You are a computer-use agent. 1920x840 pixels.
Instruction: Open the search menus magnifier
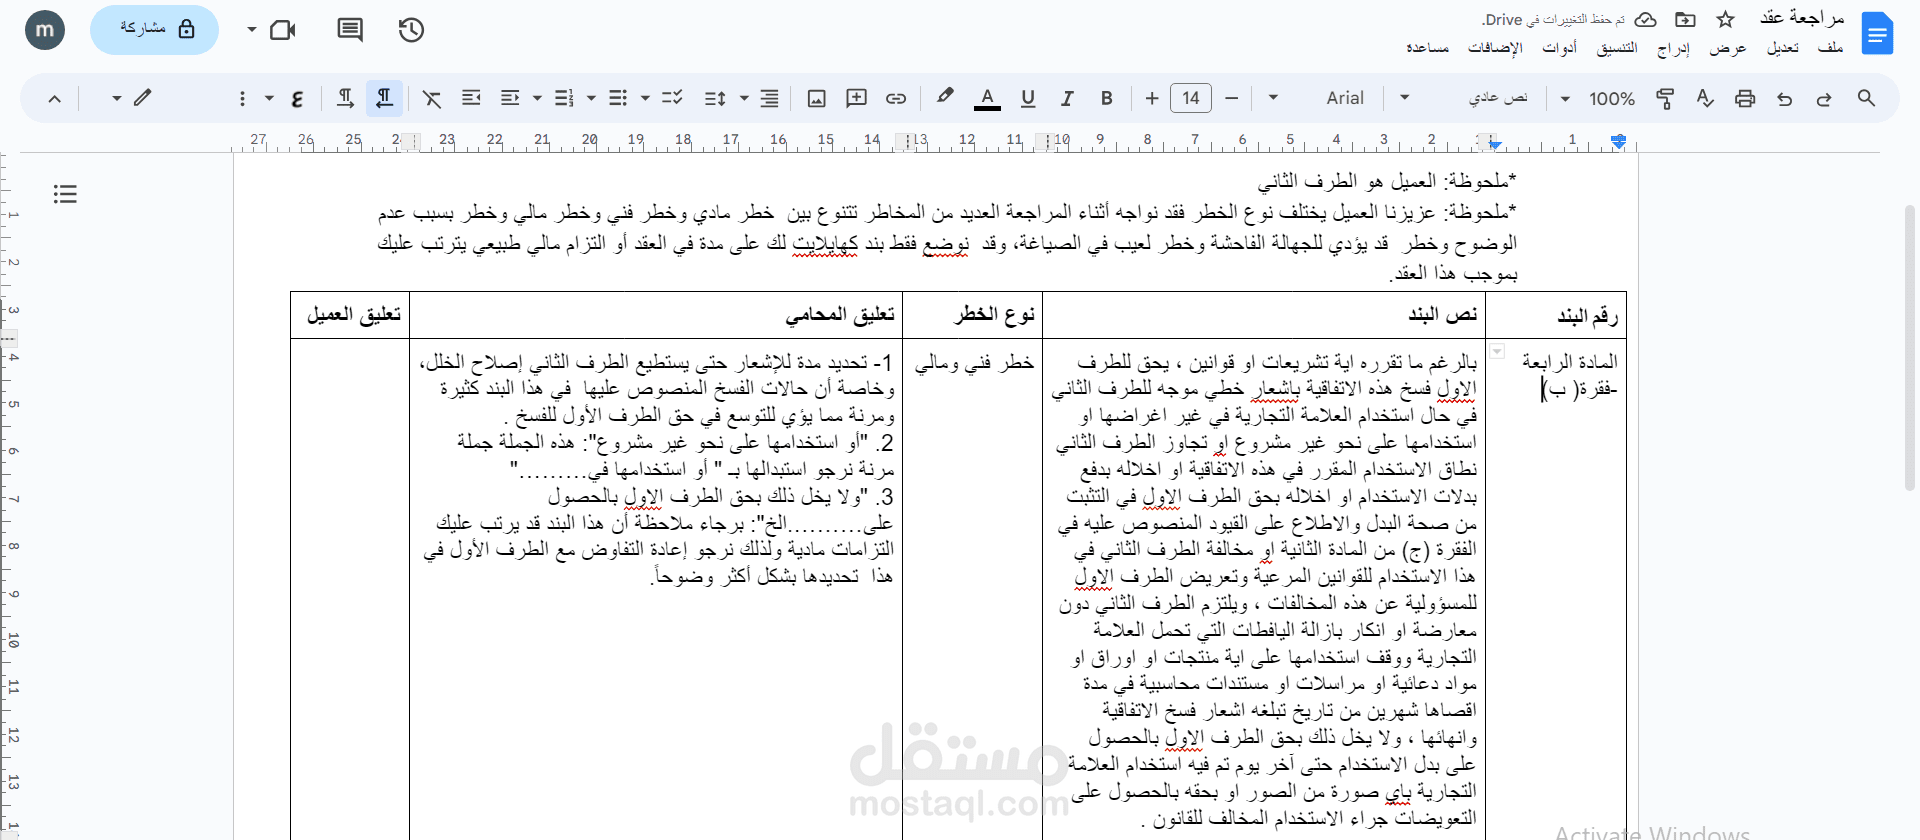[1866, 98]
